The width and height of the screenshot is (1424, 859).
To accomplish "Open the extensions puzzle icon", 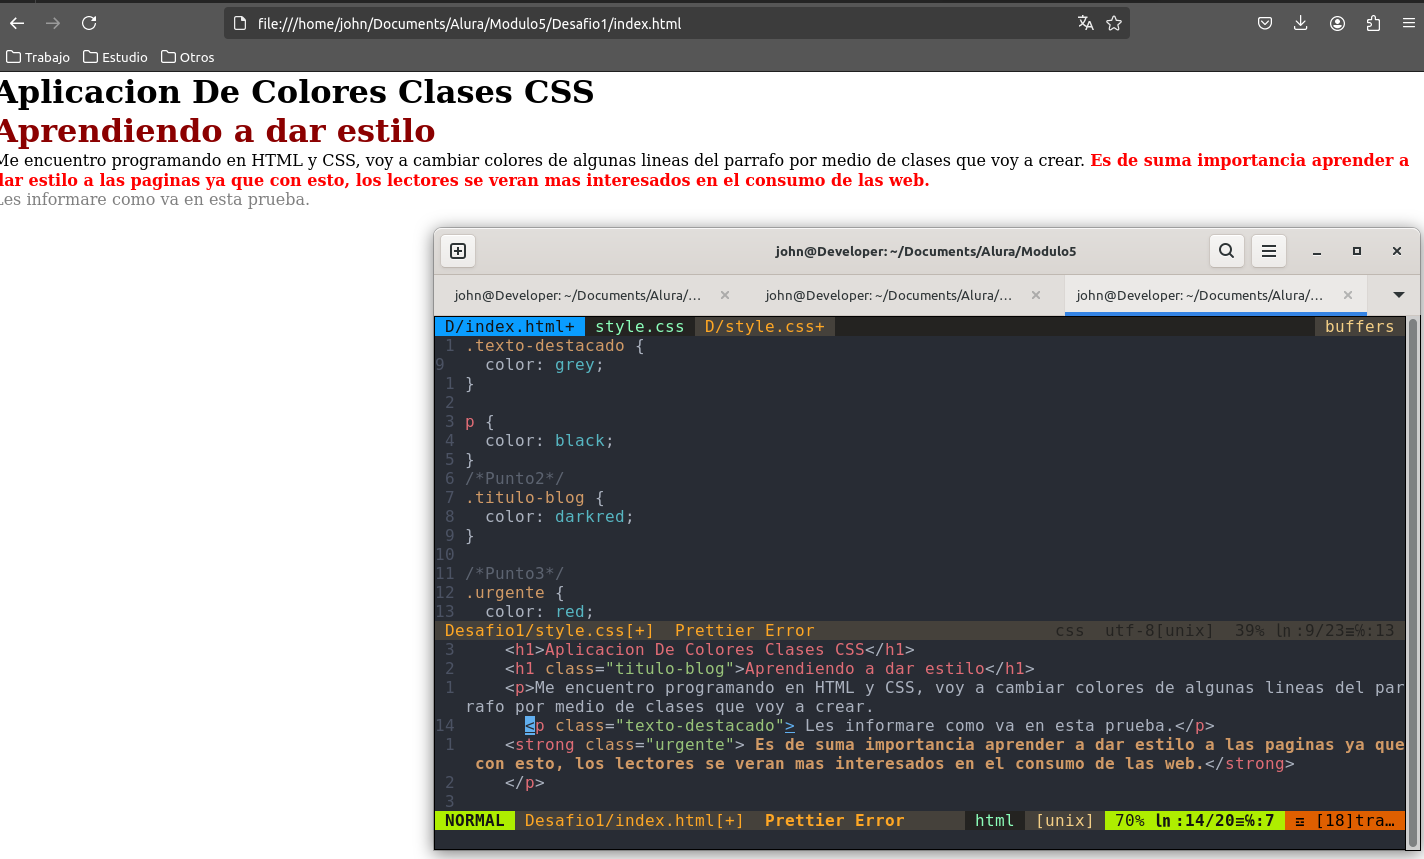I will [1373, 23].
